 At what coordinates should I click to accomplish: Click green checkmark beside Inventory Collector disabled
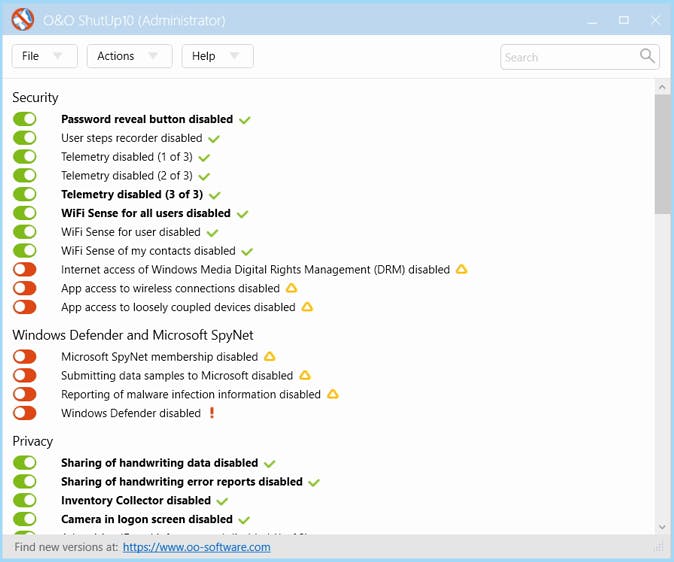pyautogui.click(x=222, y=501)
